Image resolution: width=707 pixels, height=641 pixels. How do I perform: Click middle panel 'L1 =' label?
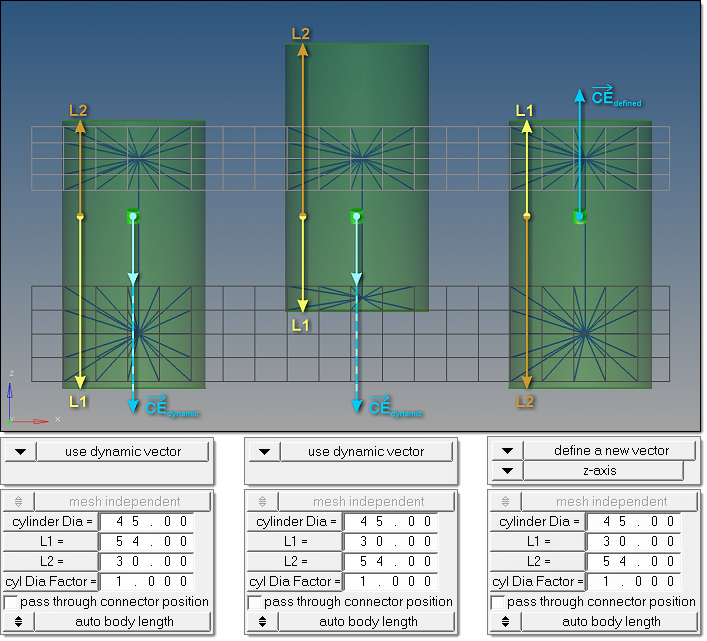click(295, 542)
